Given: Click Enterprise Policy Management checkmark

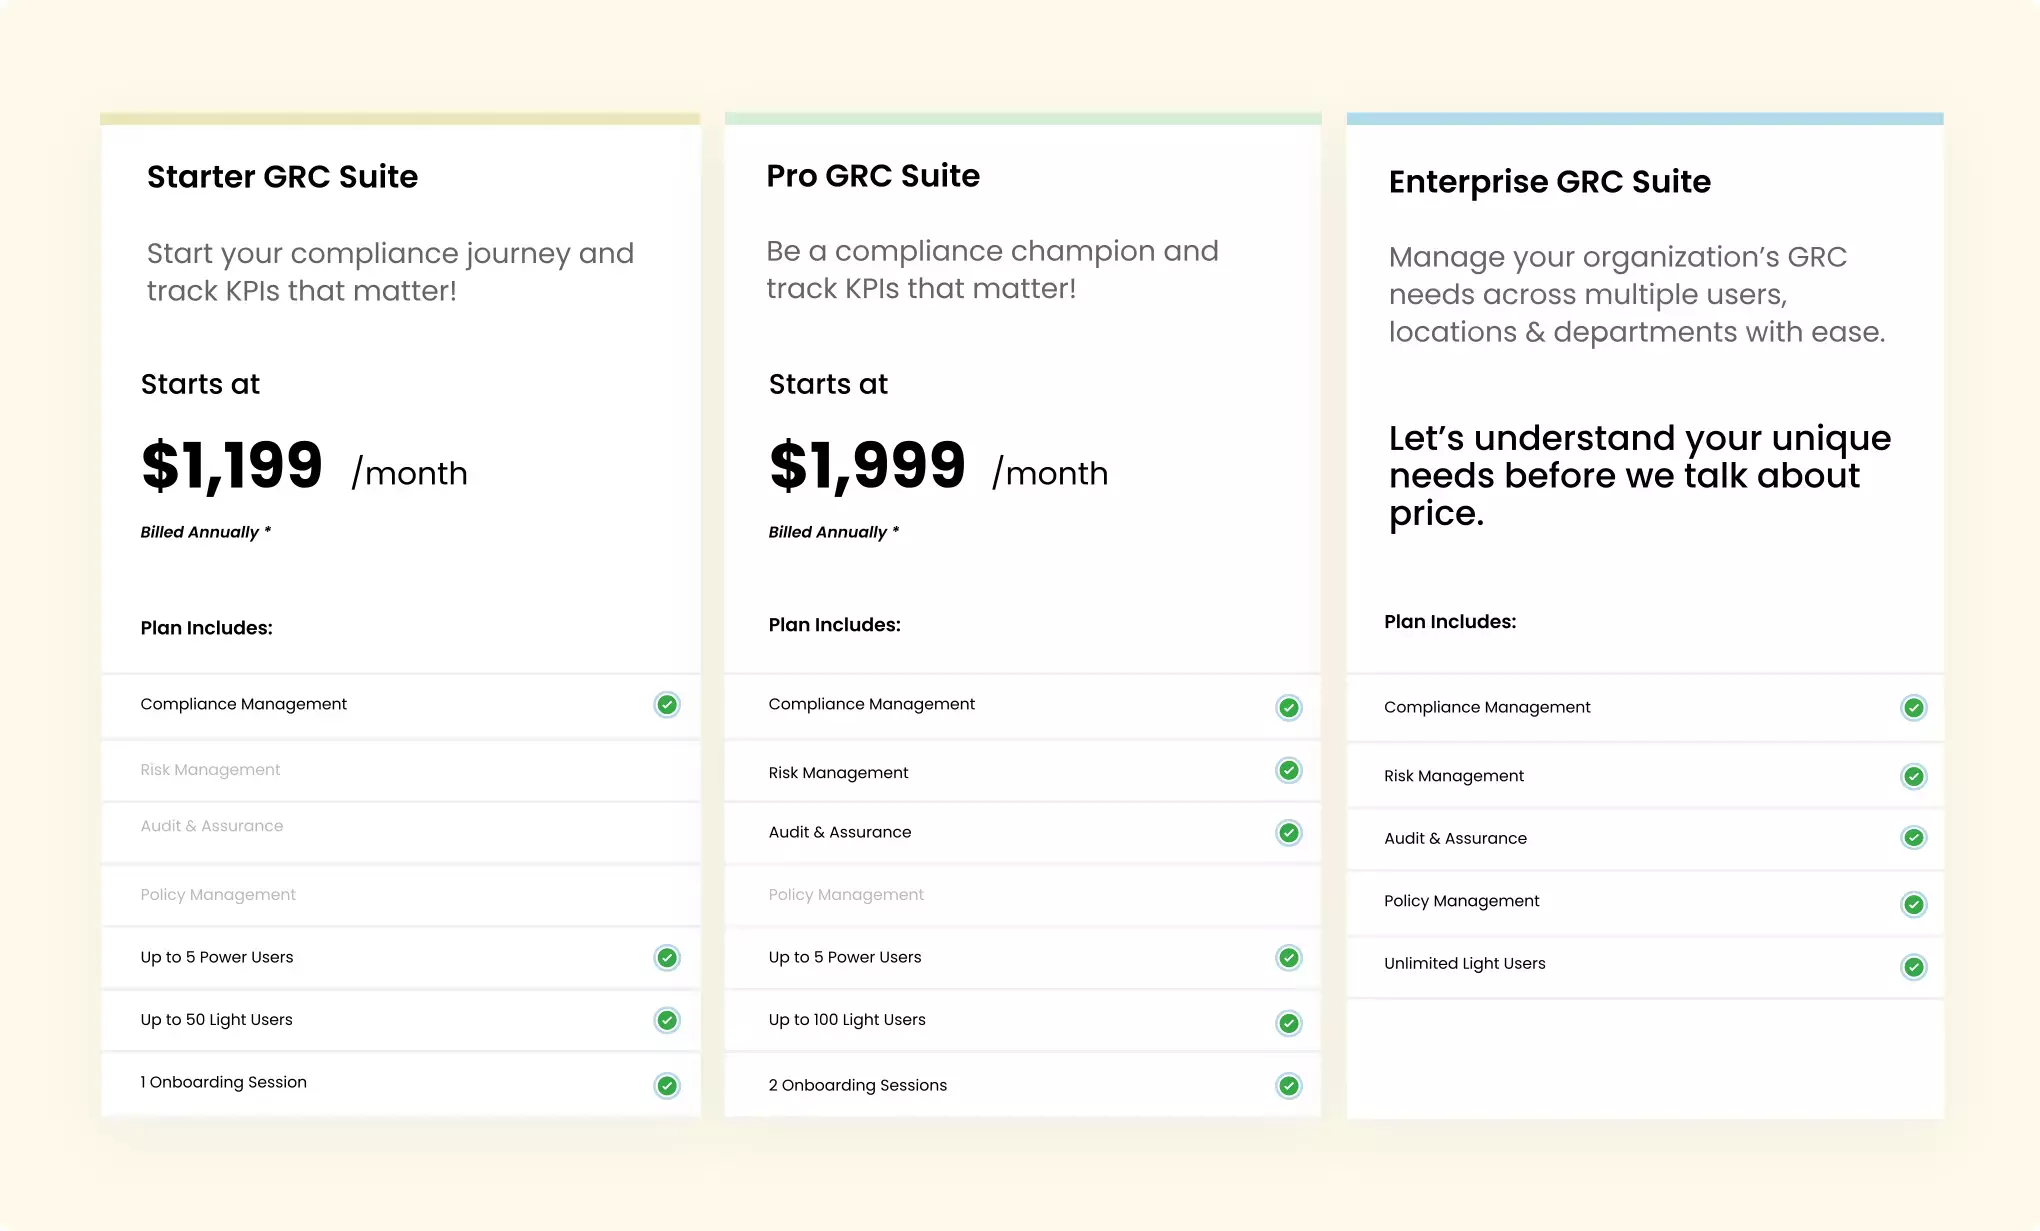Looking at the screenshot, I should [1913, 905].
